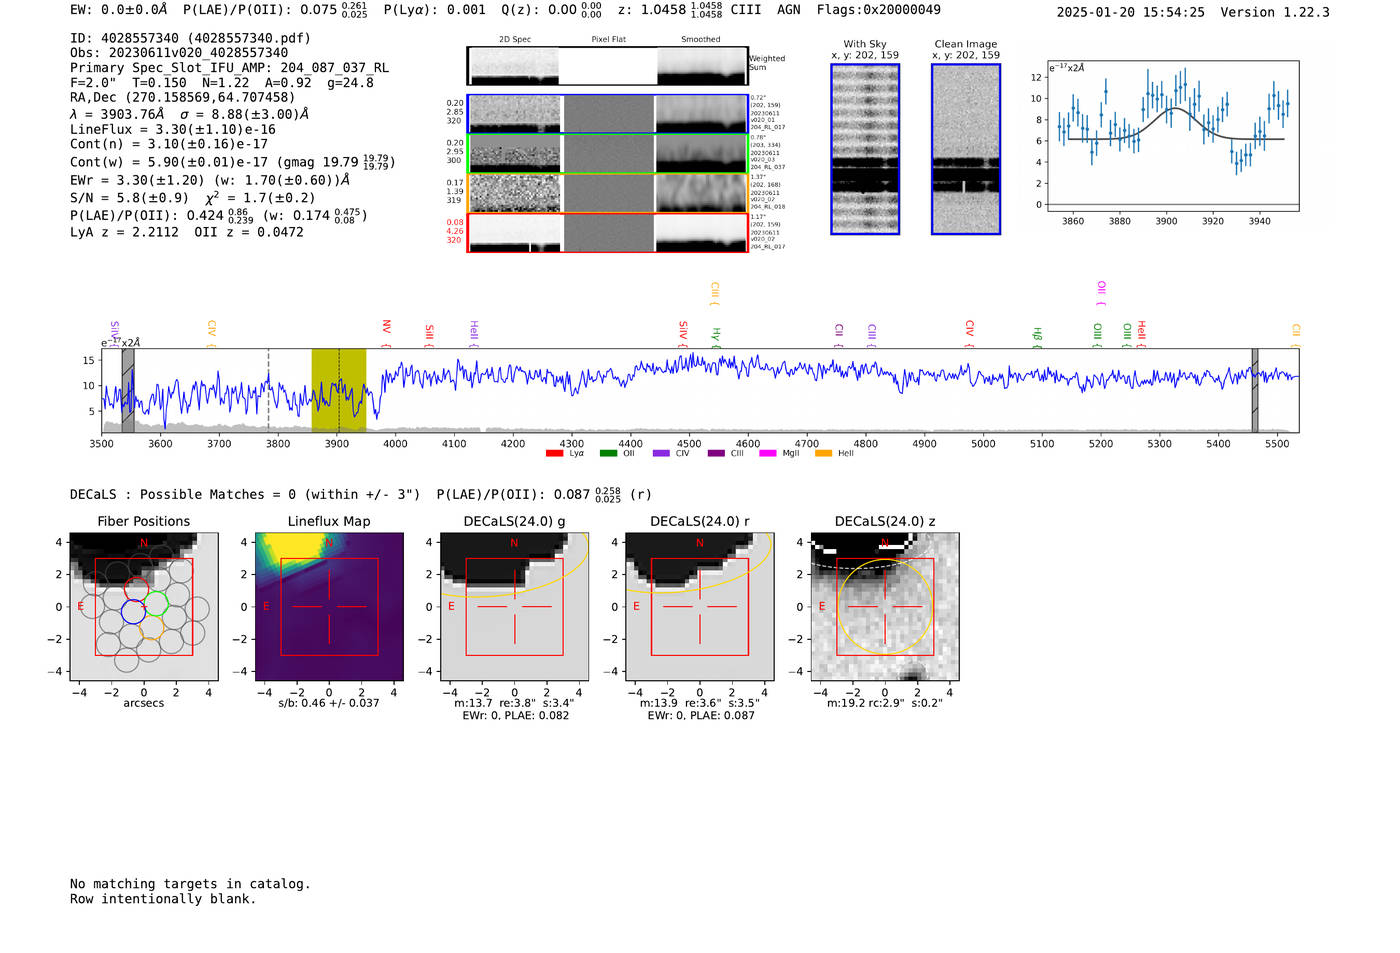This screenshot has height=953, width=1400.
Task: Click the 'P(Lyα): 0.001' header value
Action: click(435, 10)
